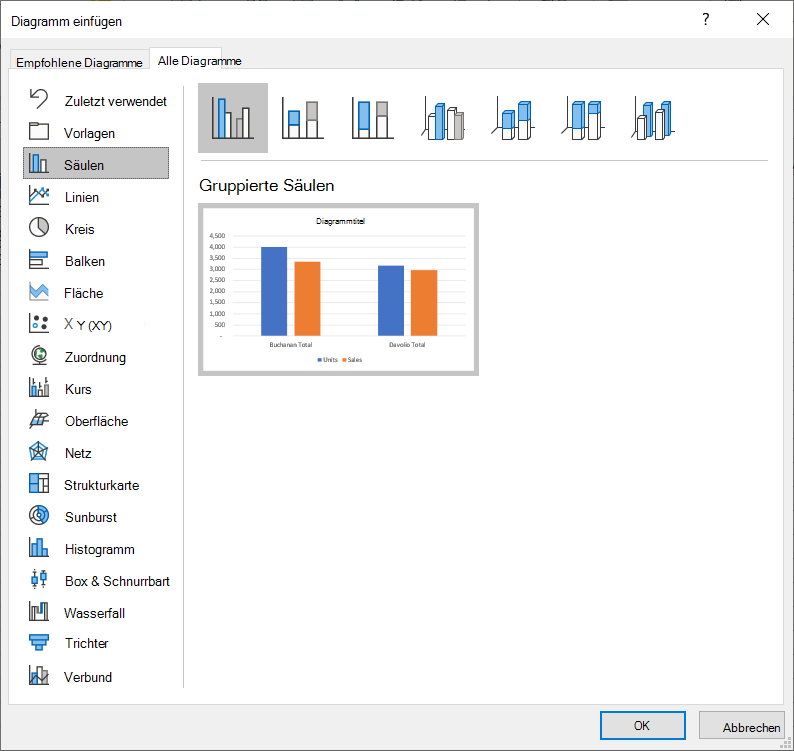Select the Histogramm text label
This screenshot has width=794, height=751.
tap(100, 549)
